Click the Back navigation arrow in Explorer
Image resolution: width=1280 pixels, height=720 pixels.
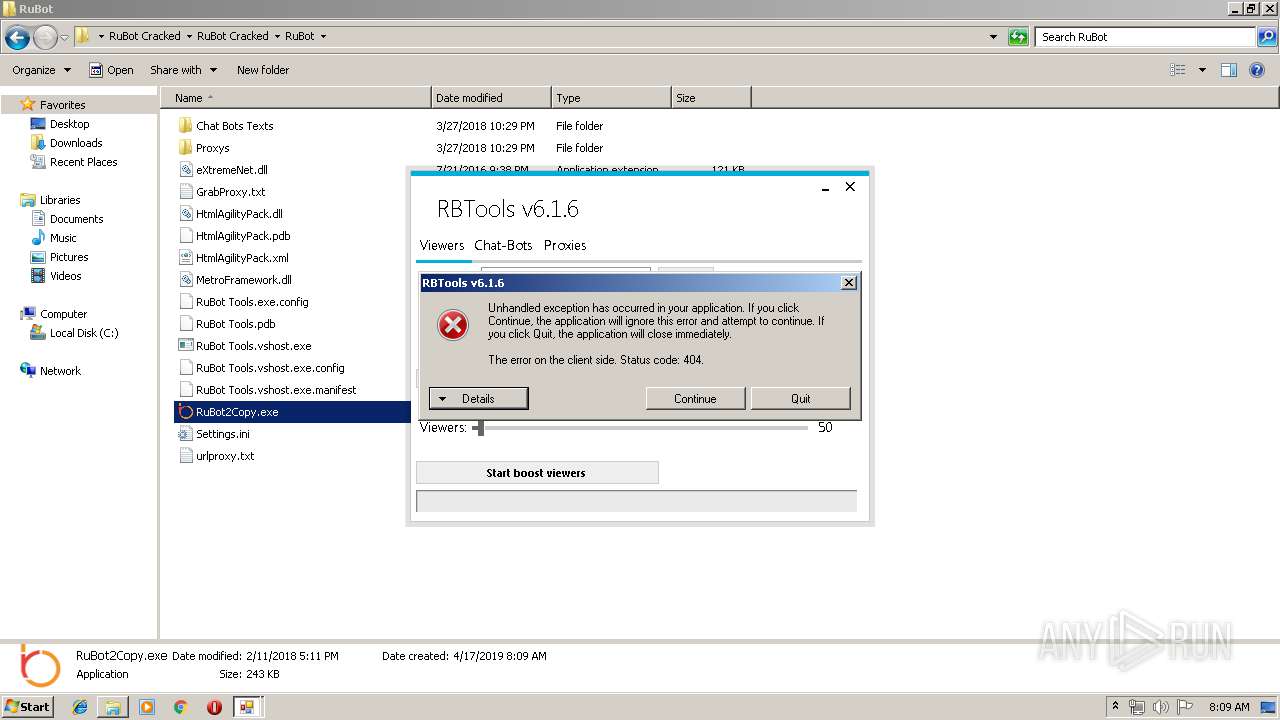pos(17,38)
